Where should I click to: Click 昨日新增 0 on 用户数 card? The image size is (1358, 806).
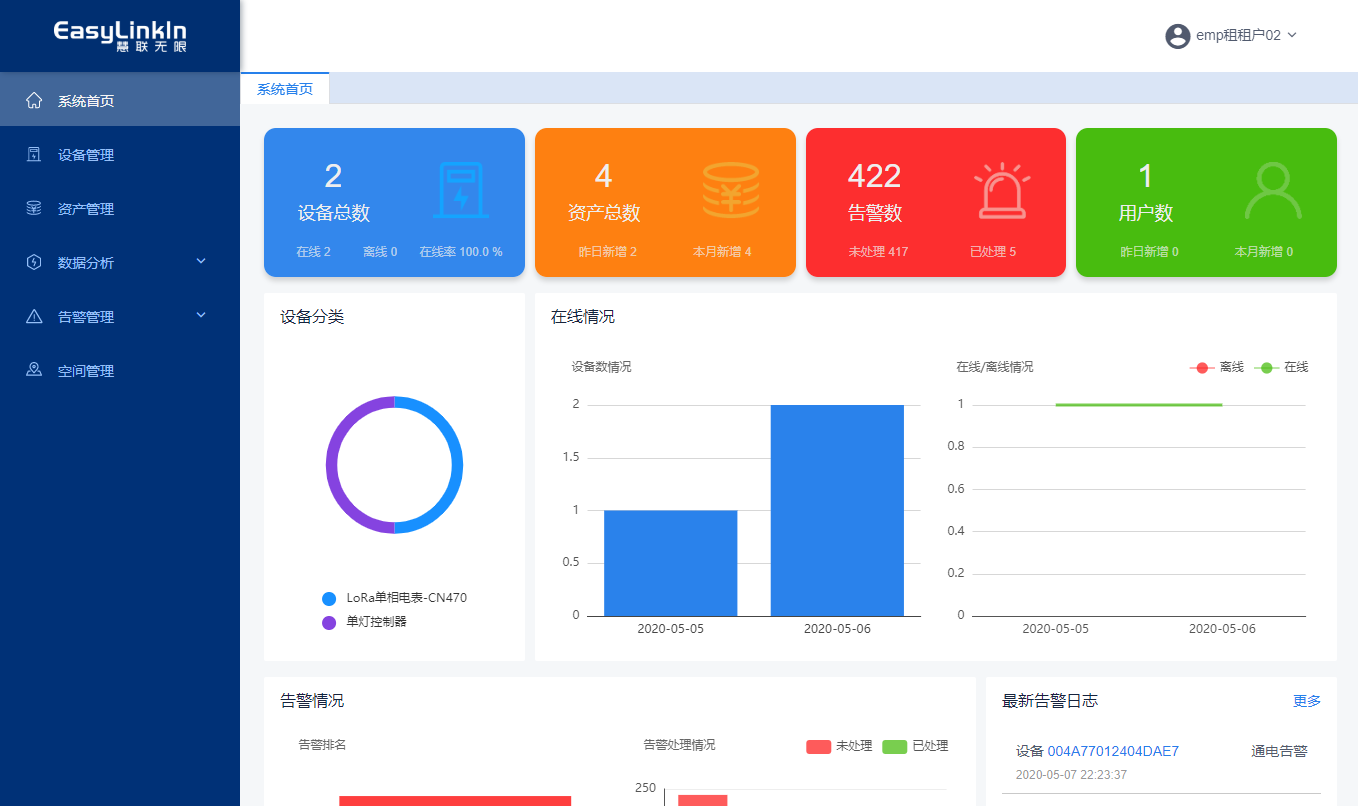(1149, 252)
